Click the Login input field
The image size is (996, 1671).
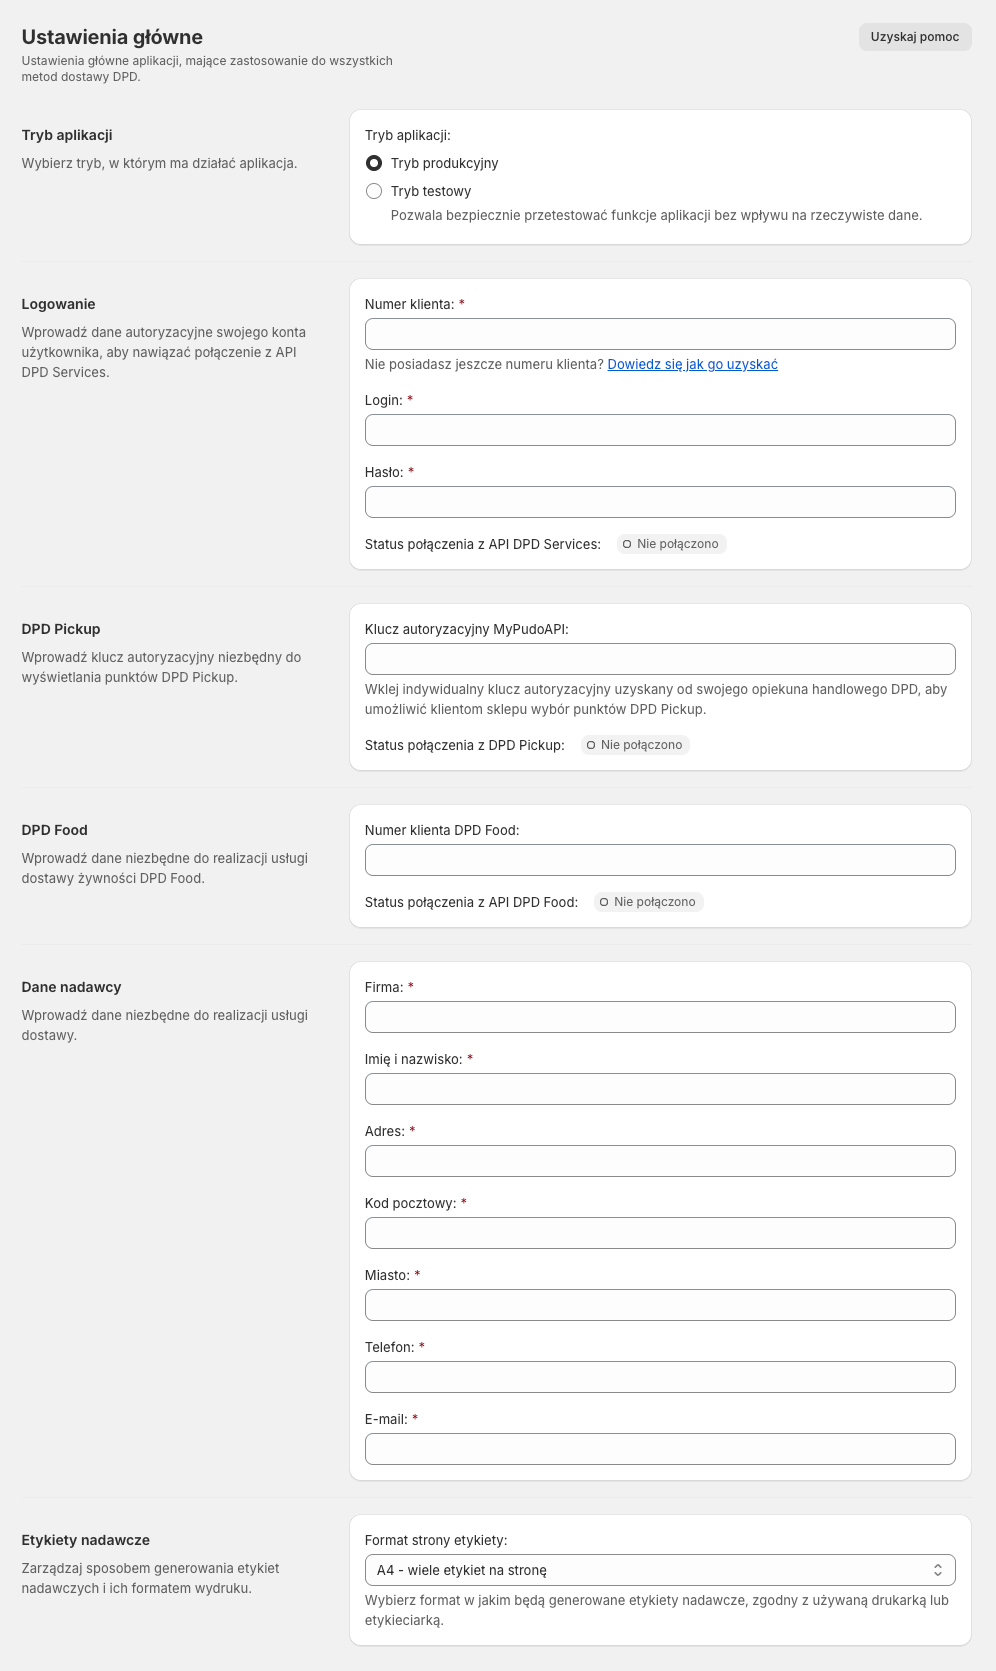(x=660, y=430)
